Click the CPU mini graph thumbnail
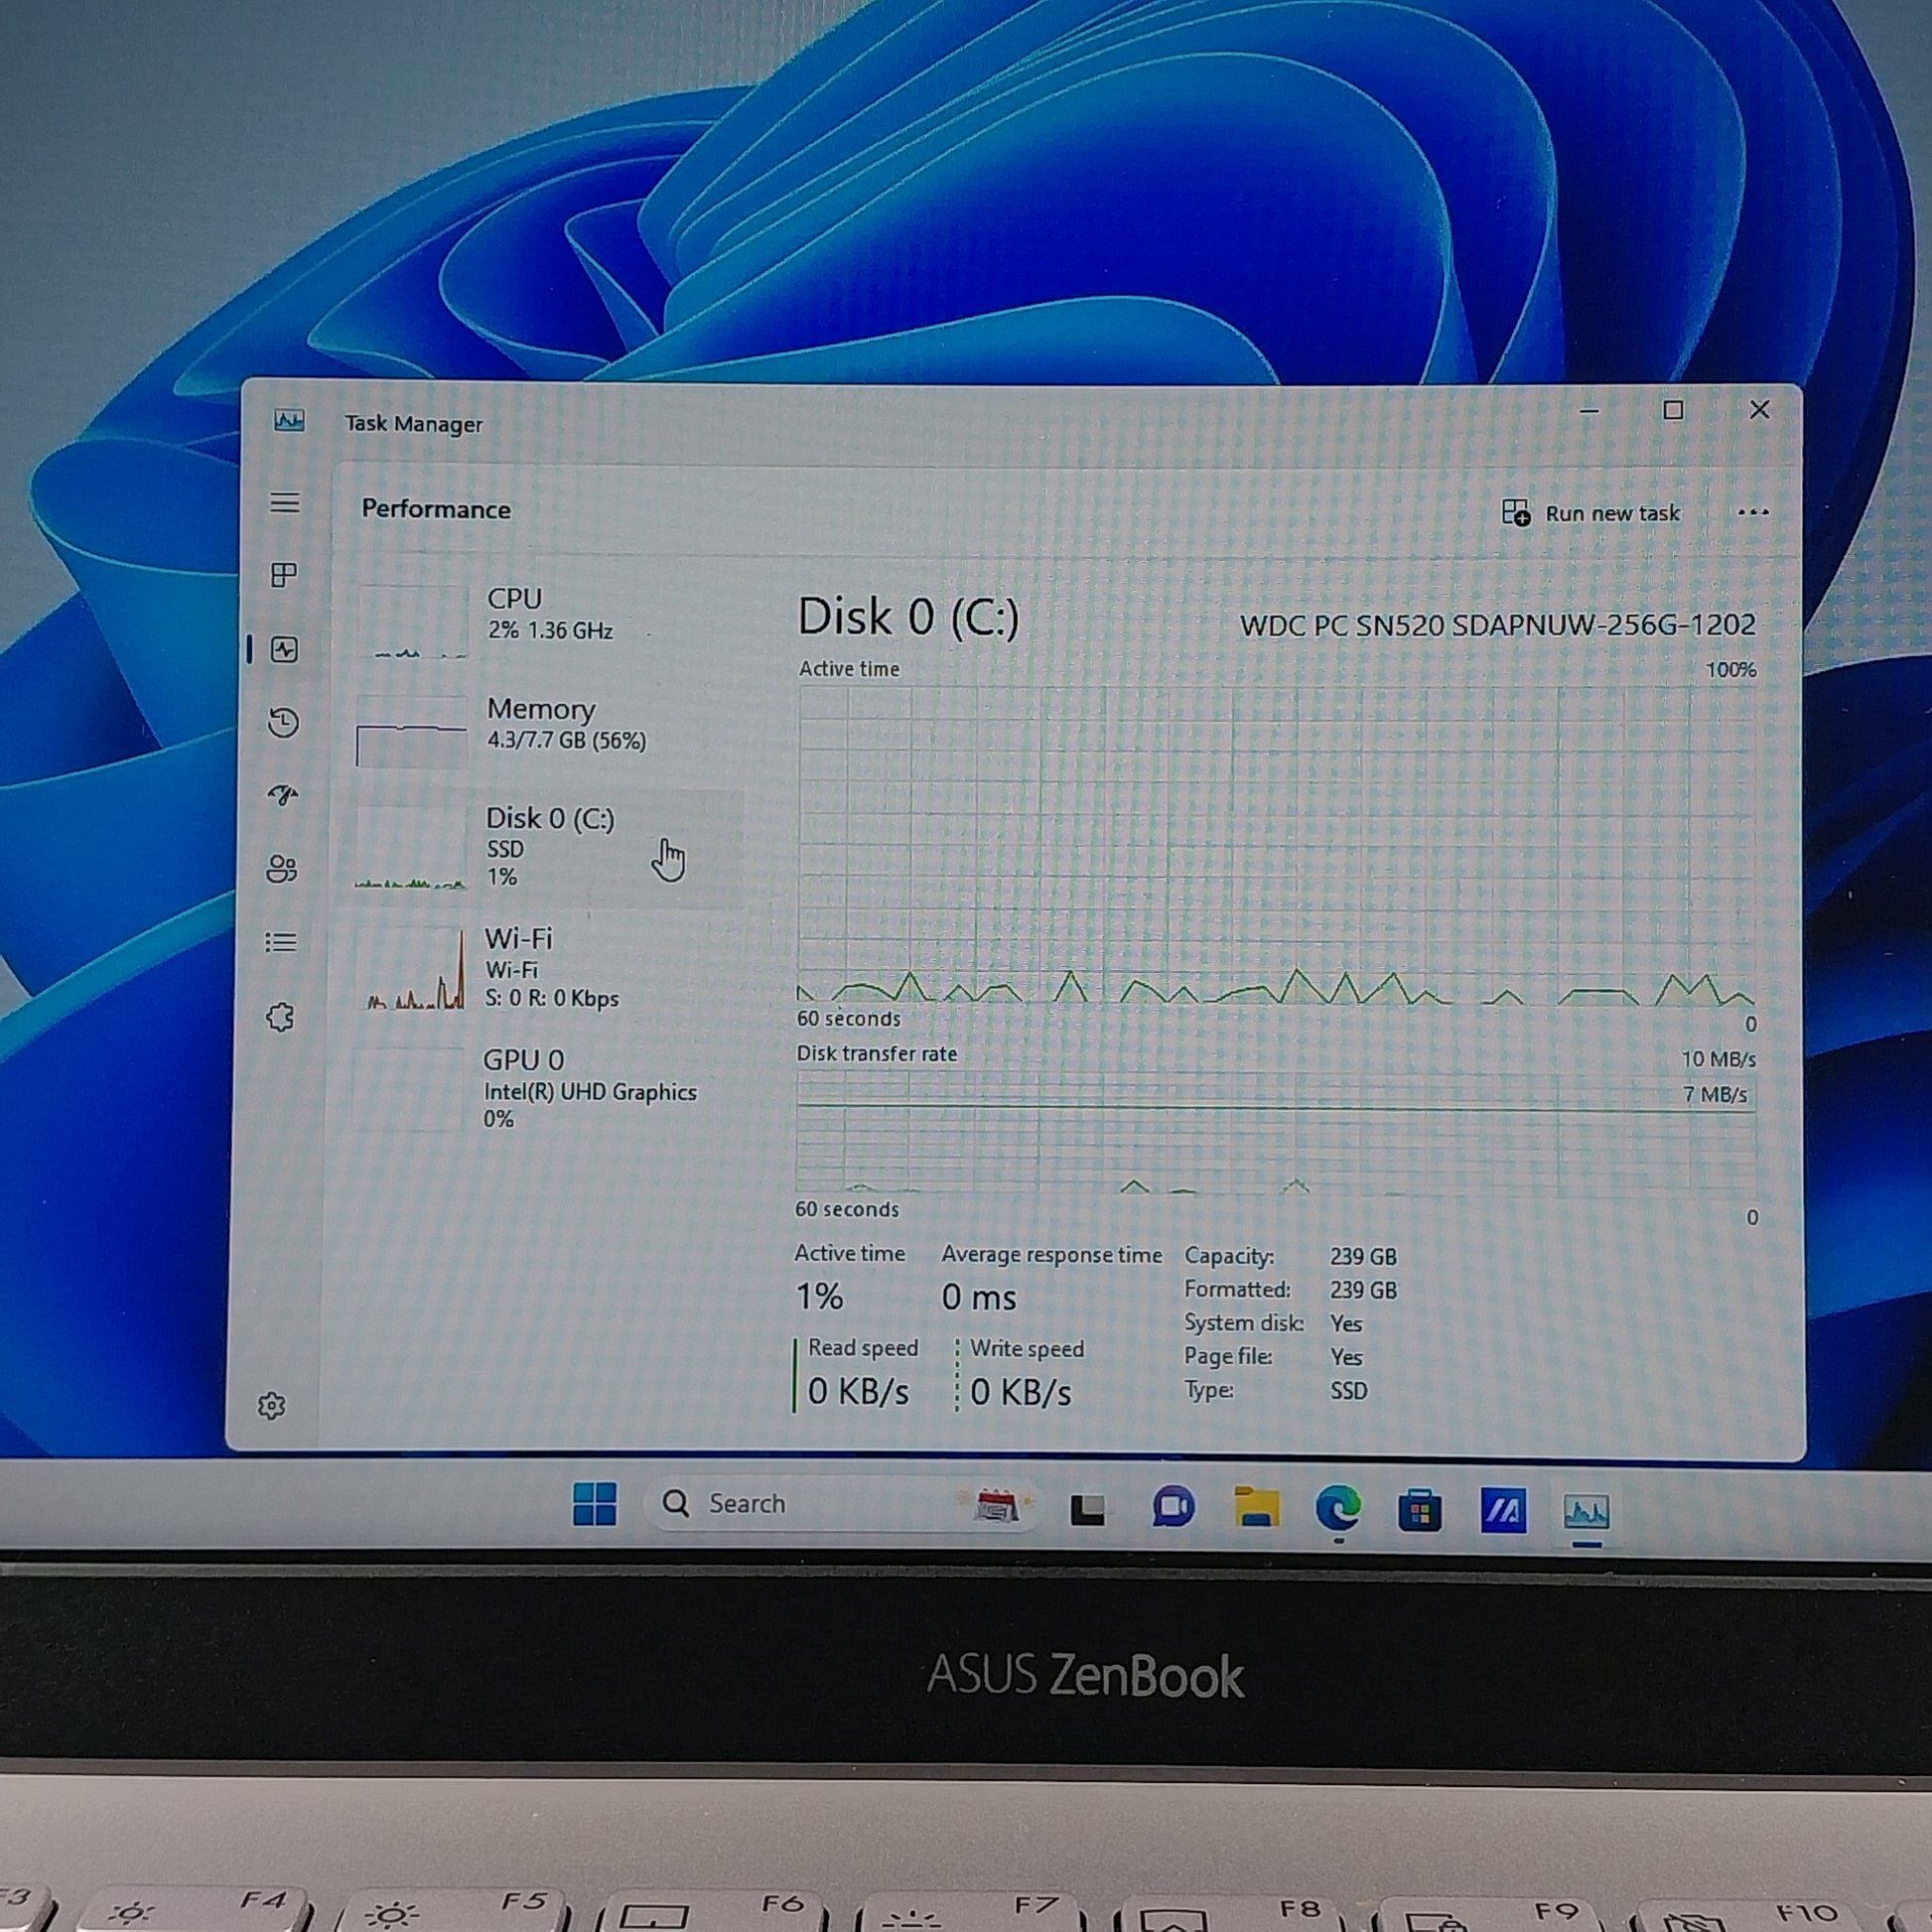 (413, 622)
